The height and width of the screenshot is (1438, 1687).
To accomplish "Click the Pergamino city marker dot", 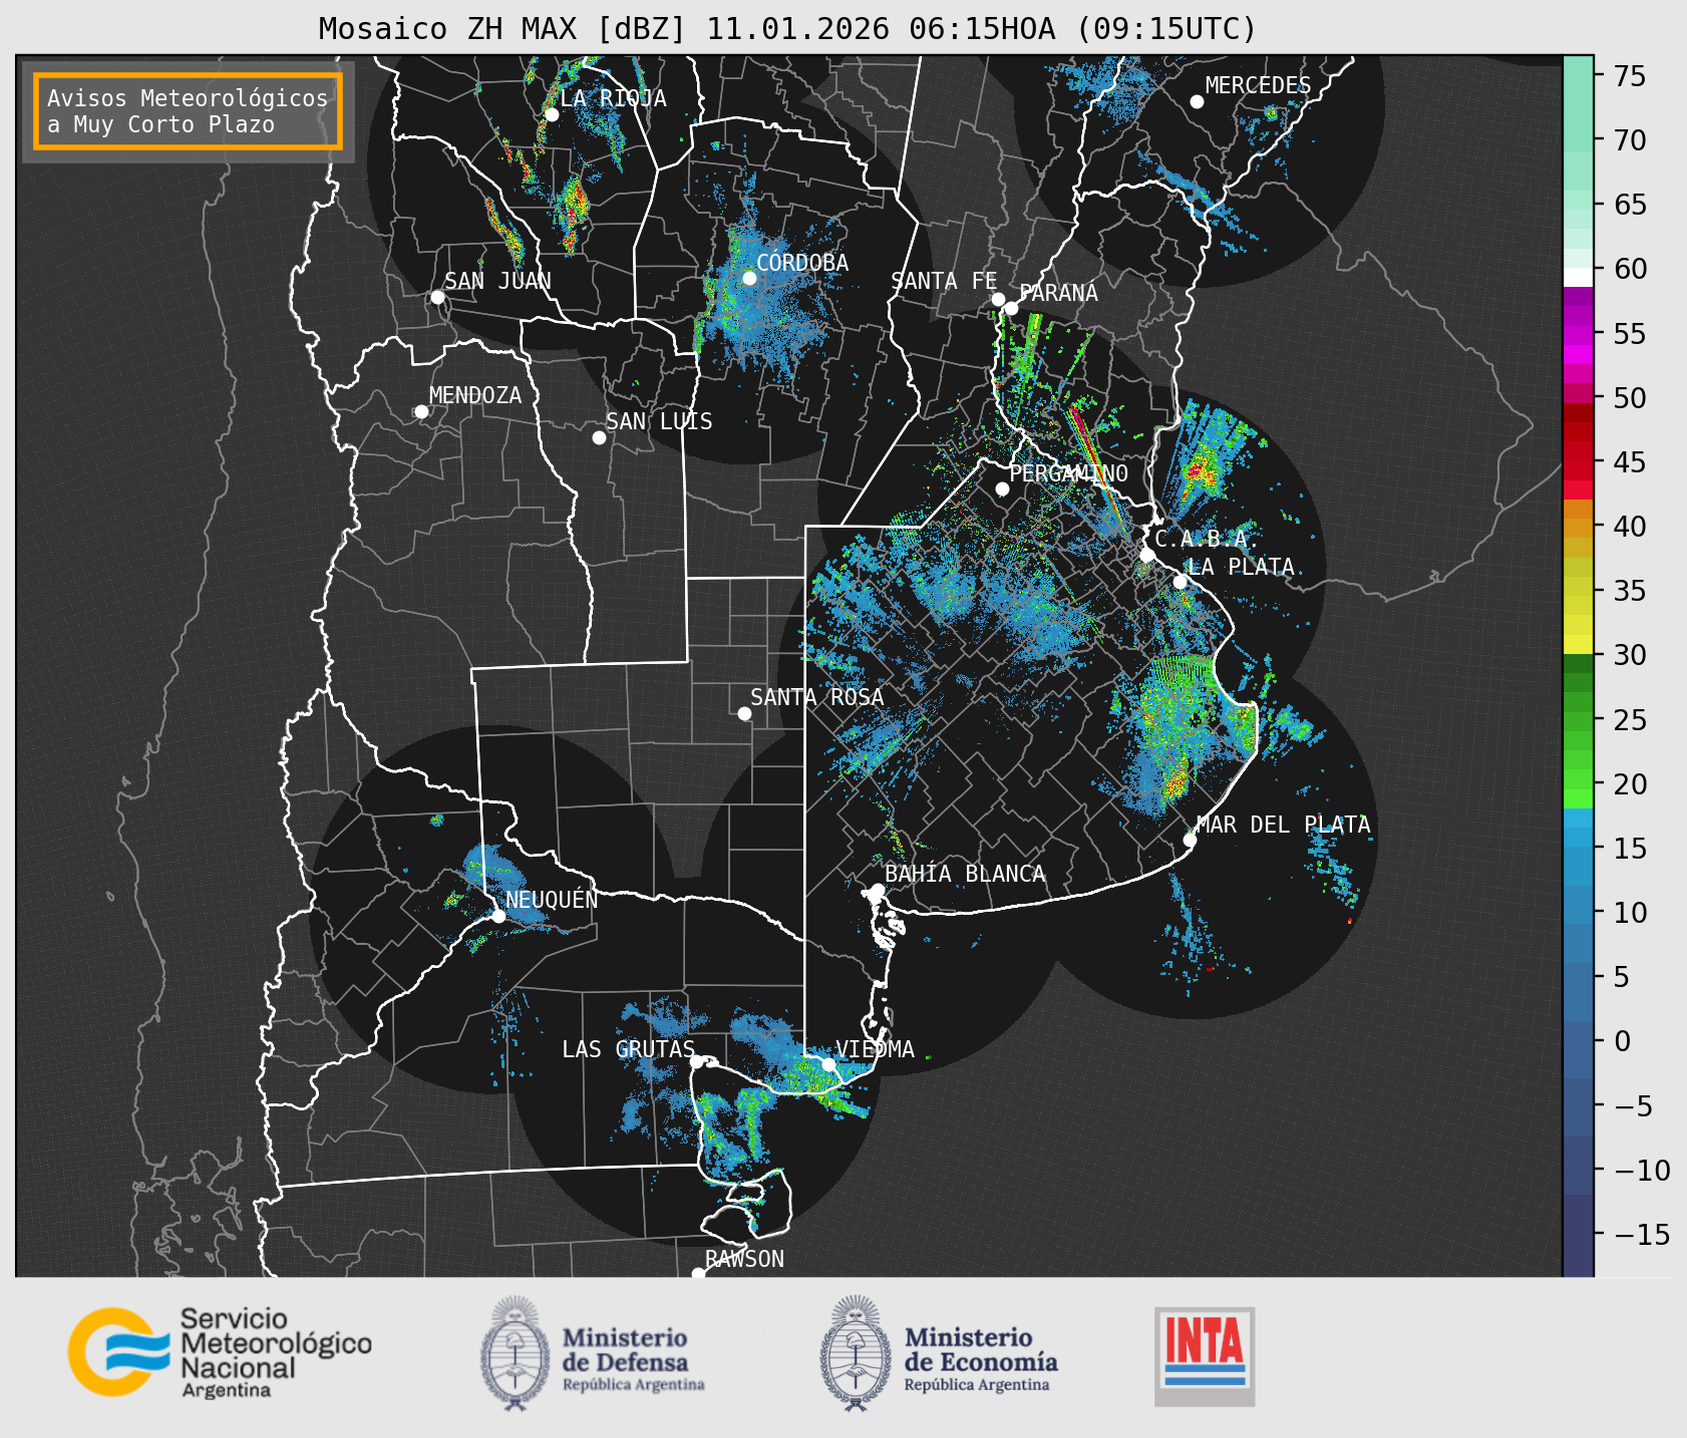I will pyautogui.click(x=1002, y=489).
